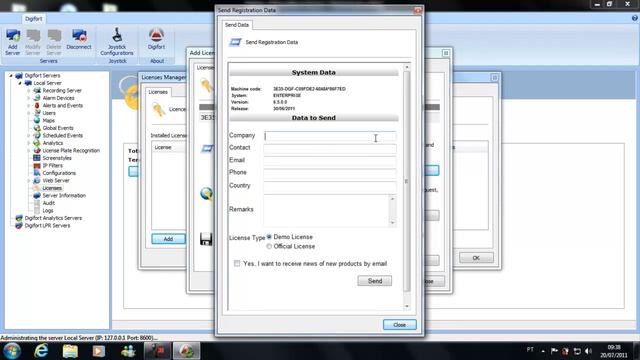Click the vertical scrollbar of the data form
The width and height of the screenshot is (640, 360).
pyautogui.click(x=407, y=182)
